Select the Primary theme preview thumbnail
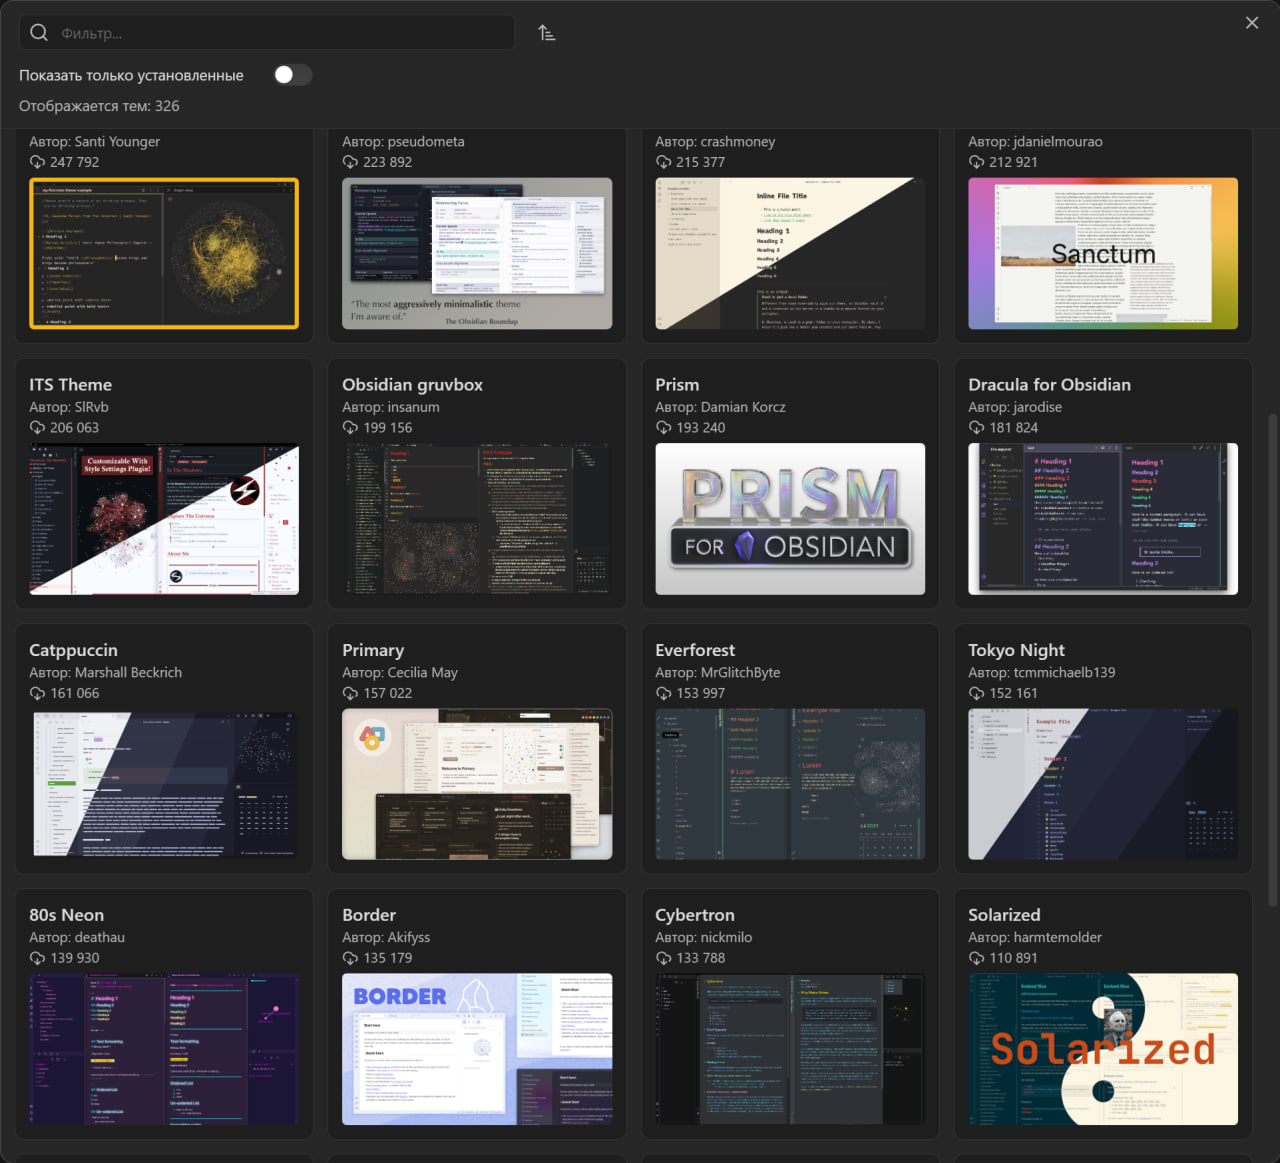 click(x=477, y=784)
